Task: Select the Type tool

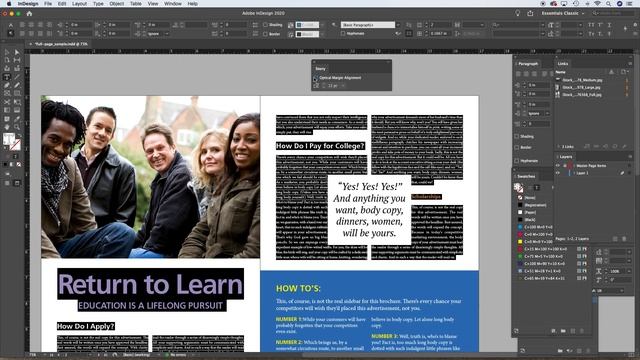Action: pos(7,77)
